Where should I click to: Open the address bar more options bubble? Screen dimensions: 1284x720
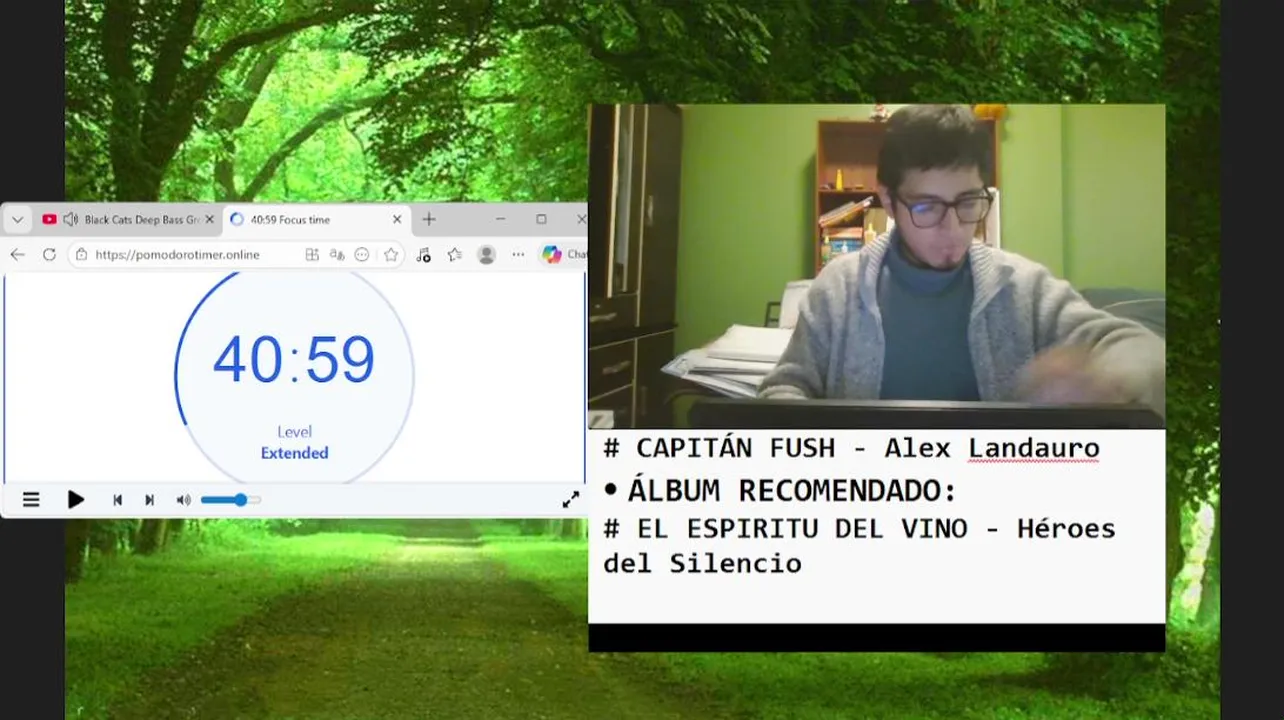pos(362,255)
